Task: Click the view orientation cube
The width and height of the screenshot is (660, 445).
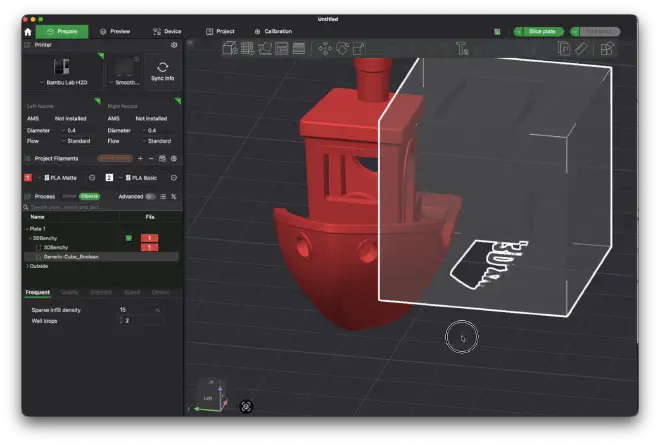Action: point(213,395)
